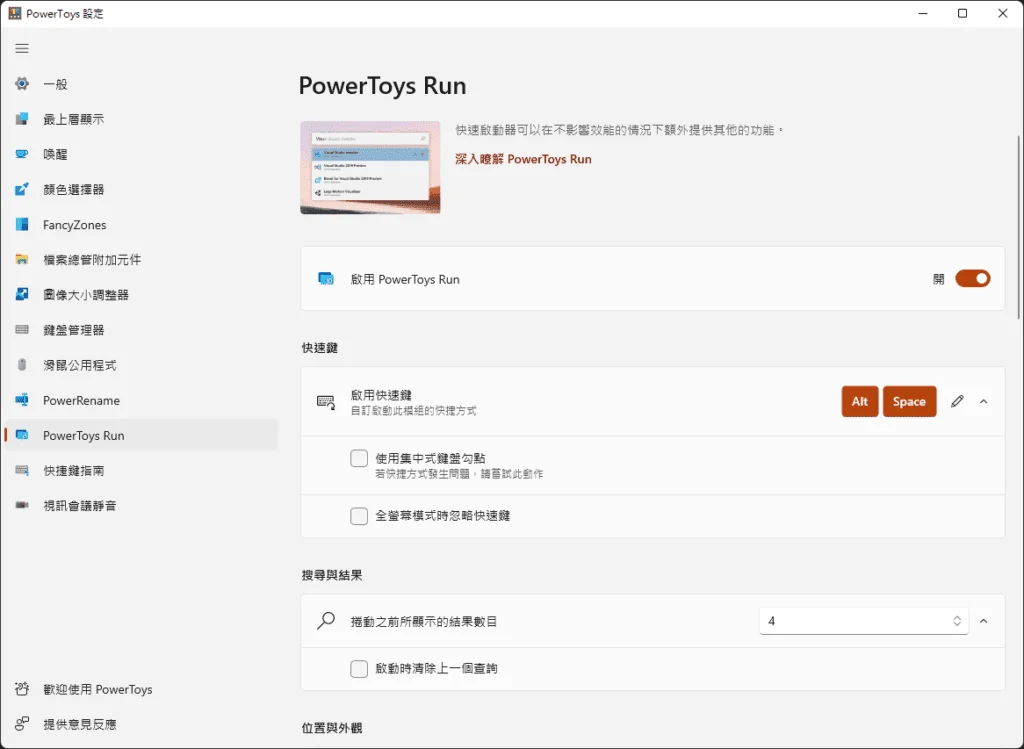
Task: Click the results number input field showing 4
Action: point(863,621)
